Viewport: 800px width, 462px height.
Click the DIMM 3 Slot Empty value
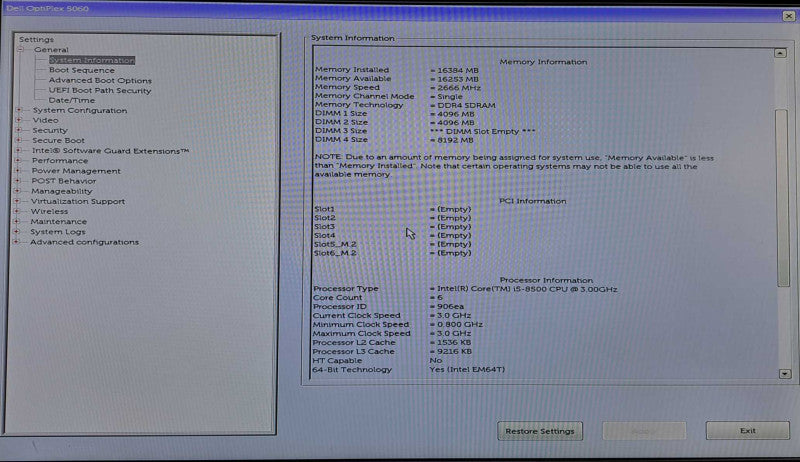pyautogui.click(x=483, y=131)
